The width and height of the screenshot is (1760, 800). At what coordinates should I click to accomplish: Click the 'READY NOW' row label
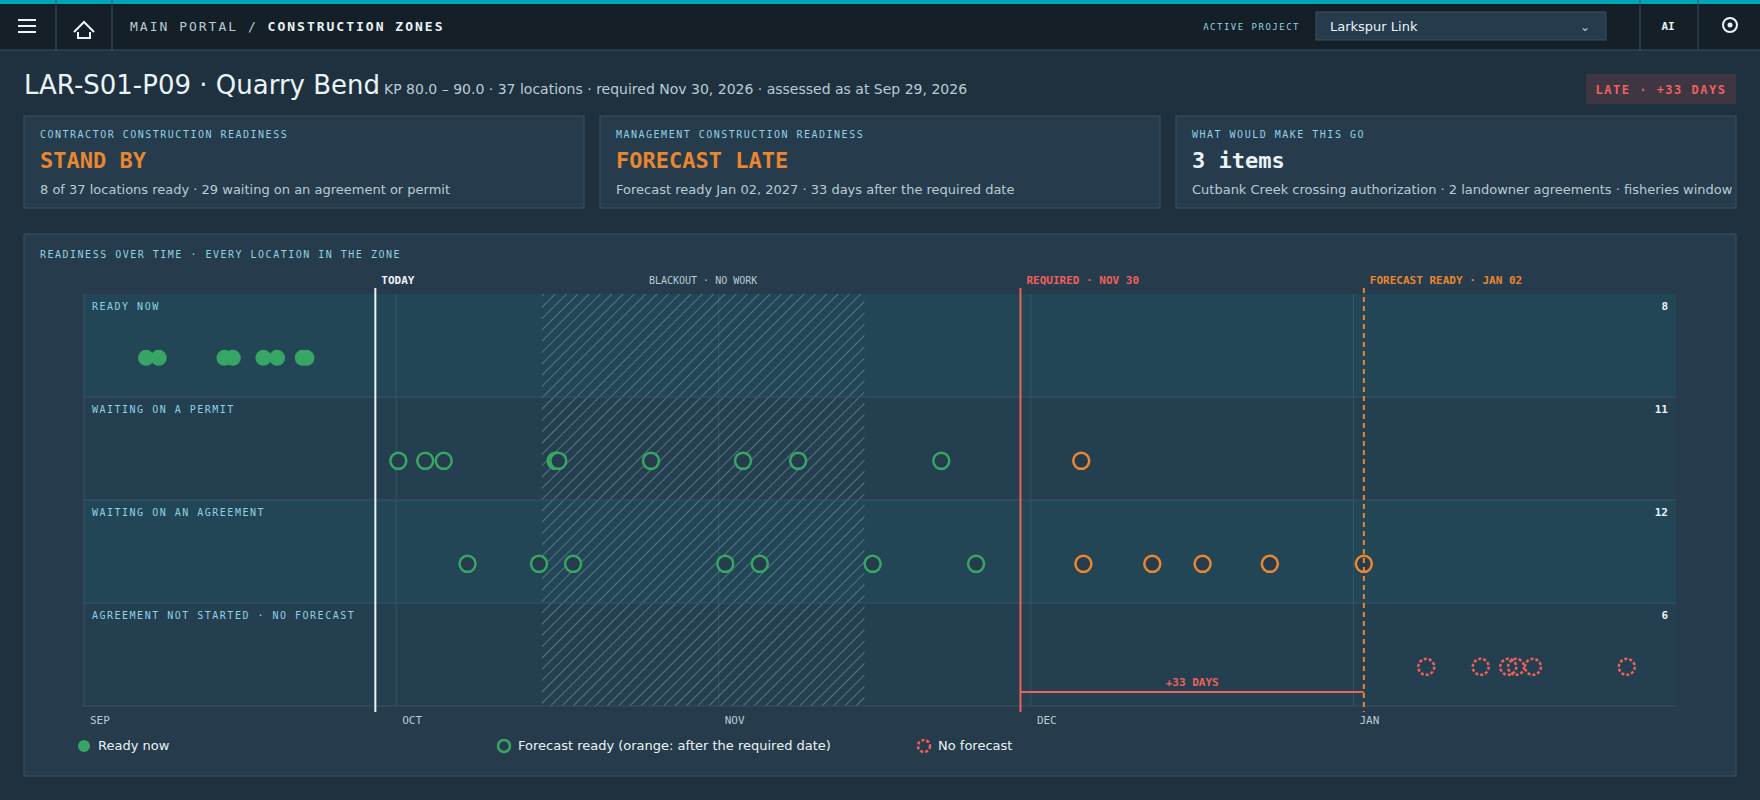[125, 307]
